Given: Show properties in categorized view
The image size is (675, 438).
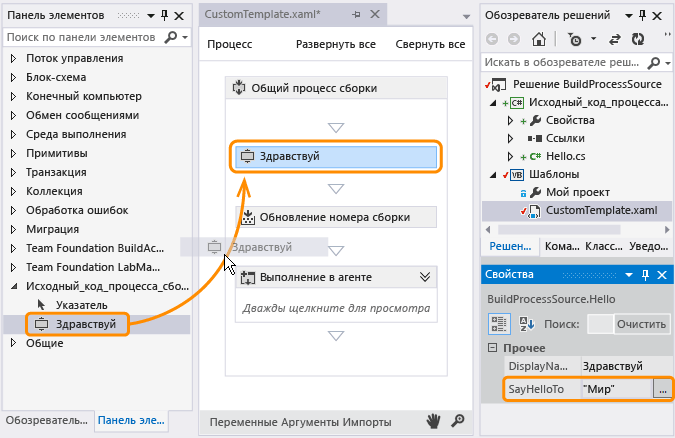Looking at the screenshot, I should click(499, 324).
